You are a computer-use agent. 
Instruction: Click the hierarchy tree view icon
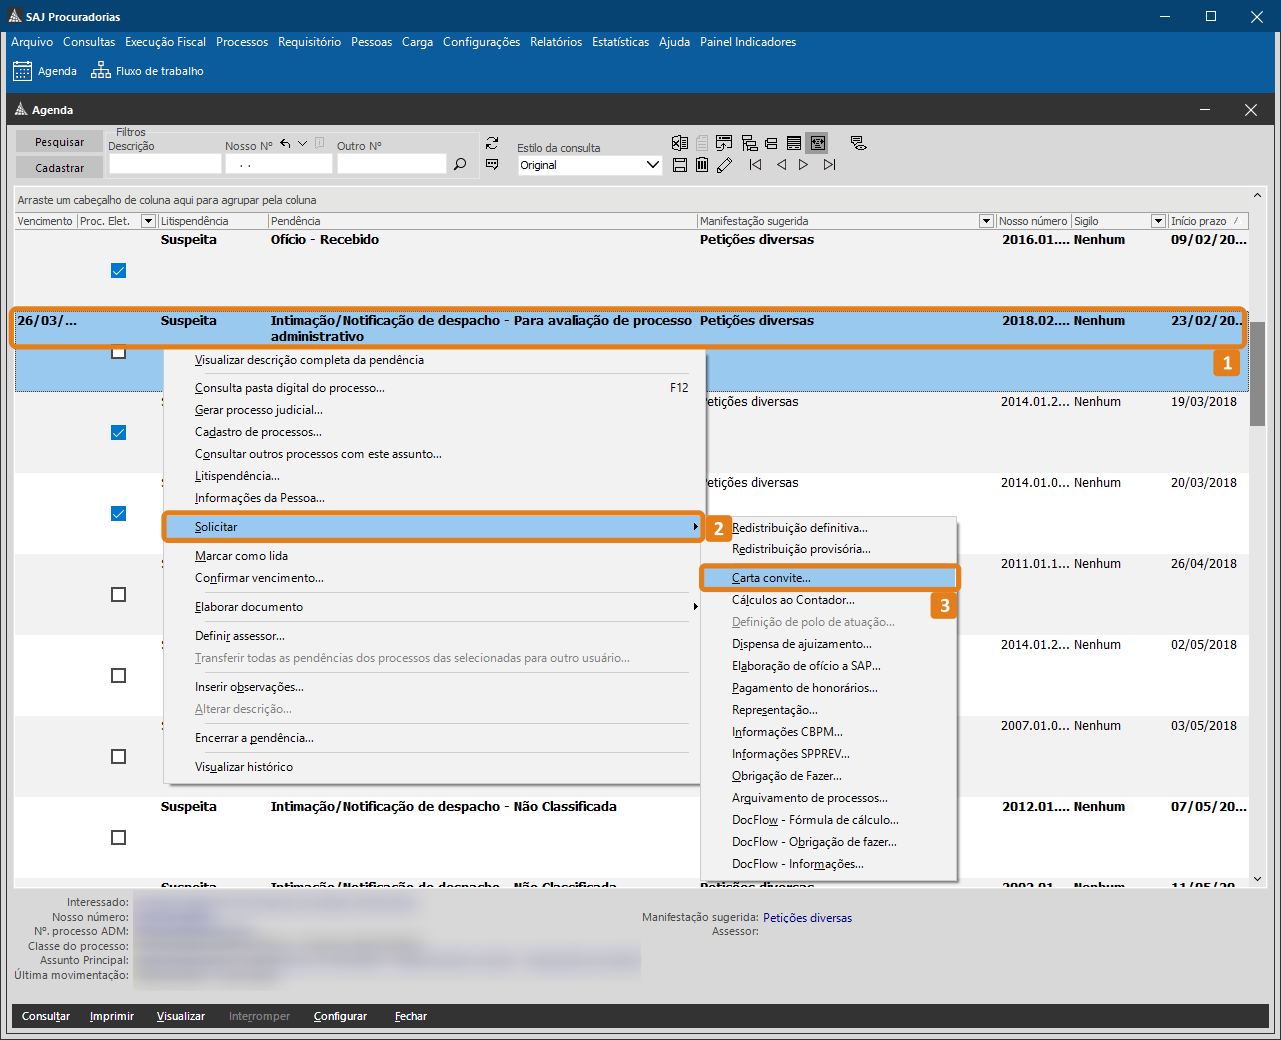point(749,143)
